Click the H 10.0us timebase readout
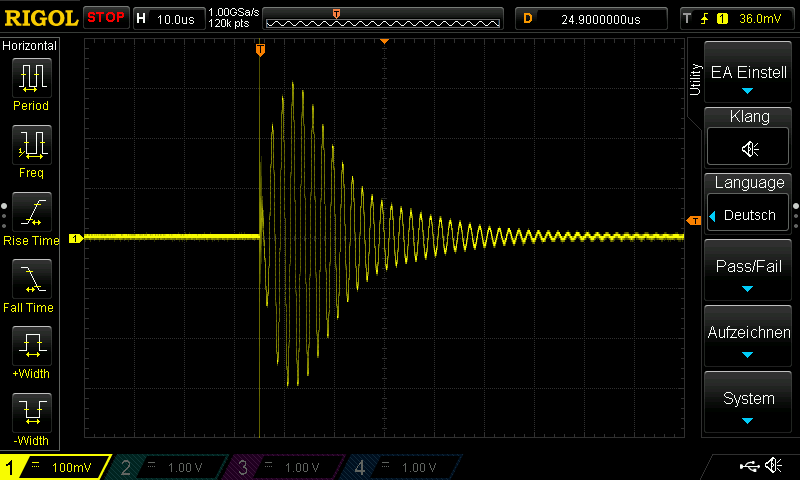Image resolution: width=800 pixels, height=480 pixels. [x=168, y=19]
